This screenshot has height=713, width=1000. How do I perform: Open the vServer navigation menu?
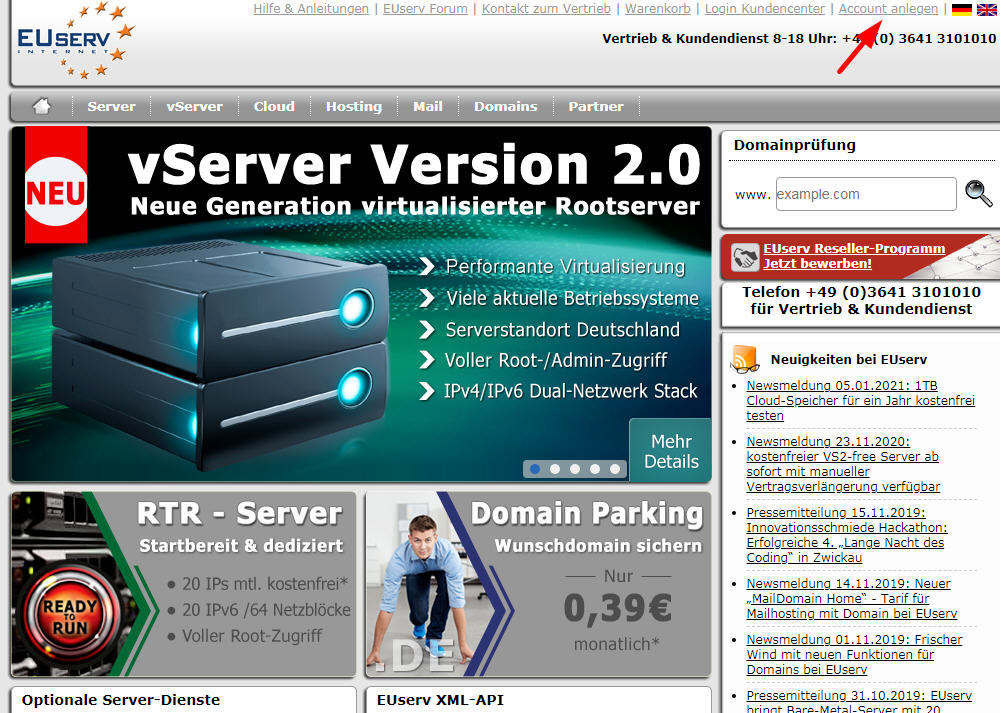coord(194,106)
